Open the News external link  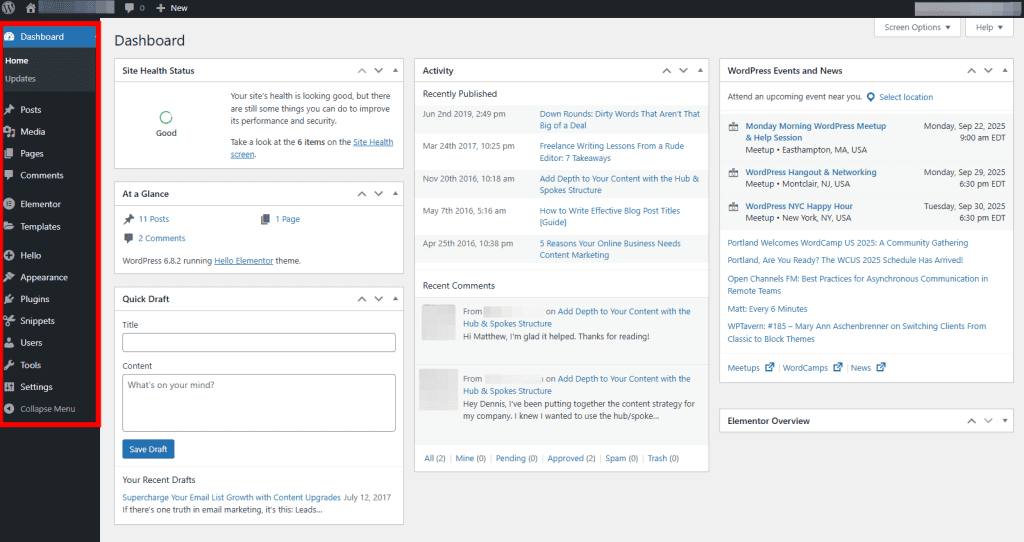point(868,368)
